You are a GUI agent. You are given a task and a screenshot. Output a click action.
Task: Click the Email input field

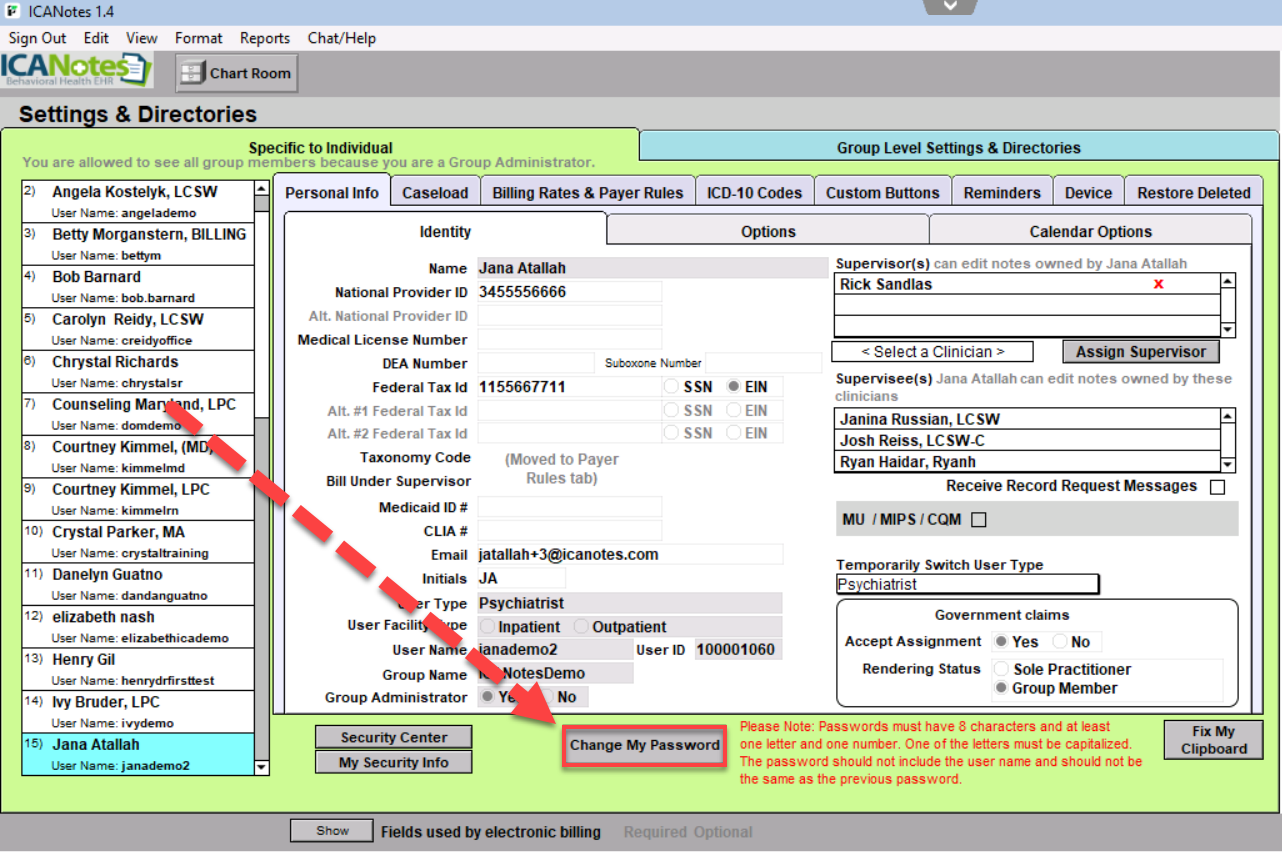pyautogui.click(x=629, y=555)
